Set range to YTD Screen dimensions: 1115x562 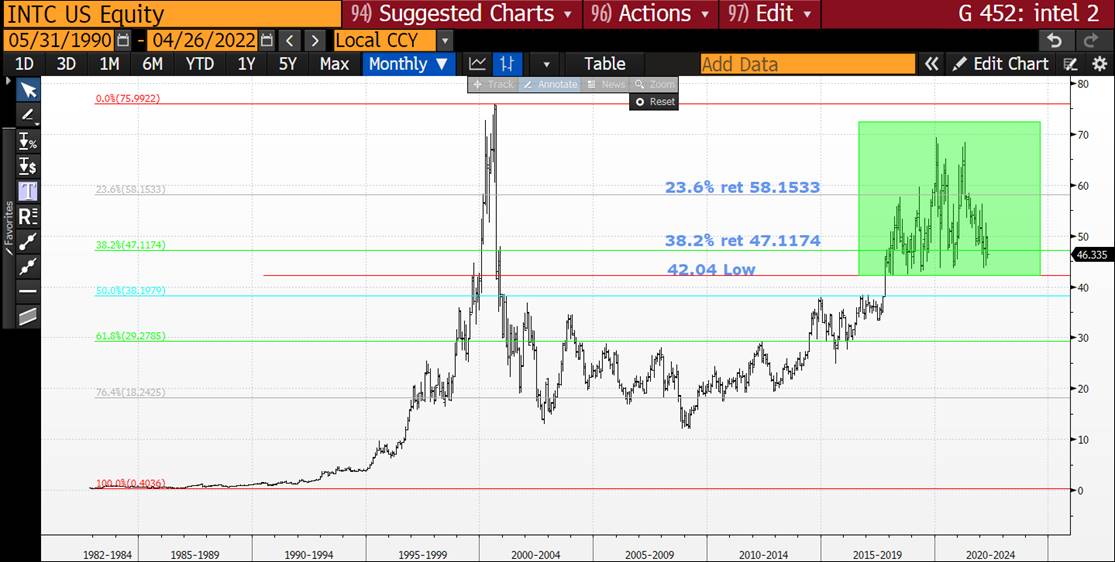click(200, 64)
